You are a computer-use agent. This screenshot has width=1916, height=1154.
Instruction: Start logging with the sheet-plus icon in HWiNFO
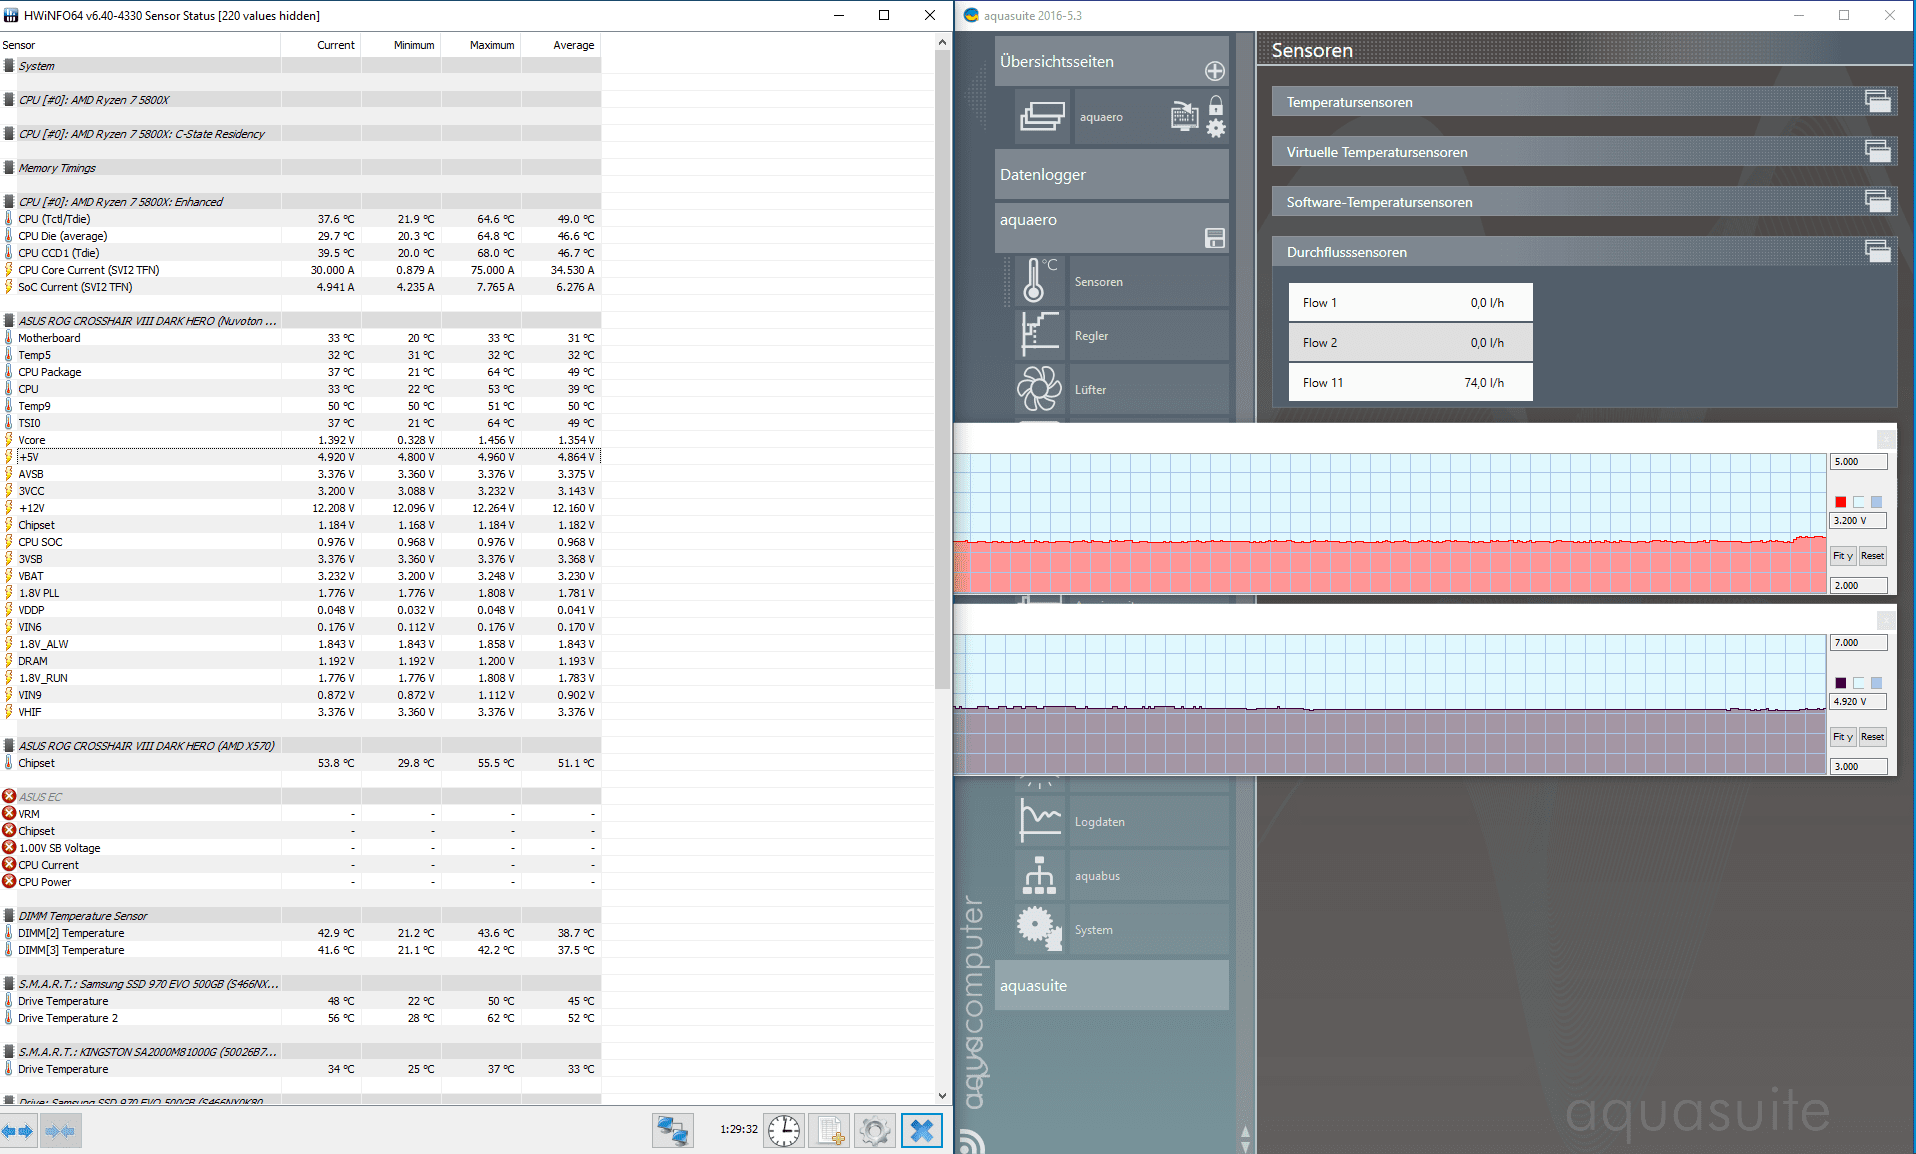pos(830,1131)
